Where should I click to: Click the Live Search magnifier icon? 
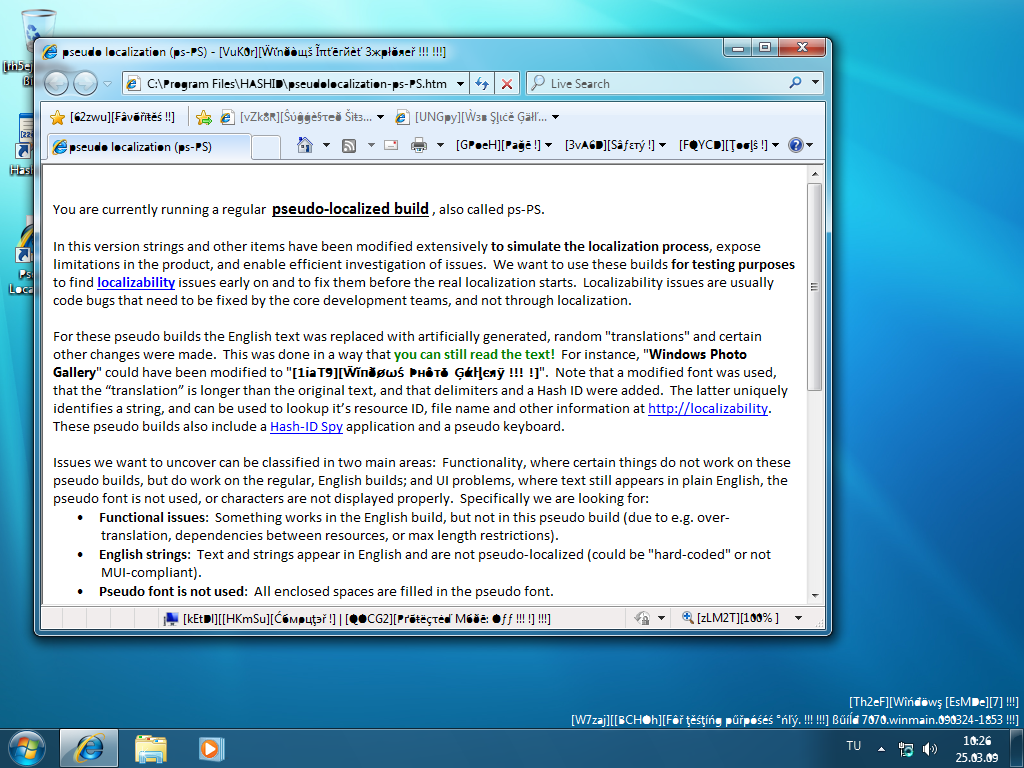tap(796, 84)
